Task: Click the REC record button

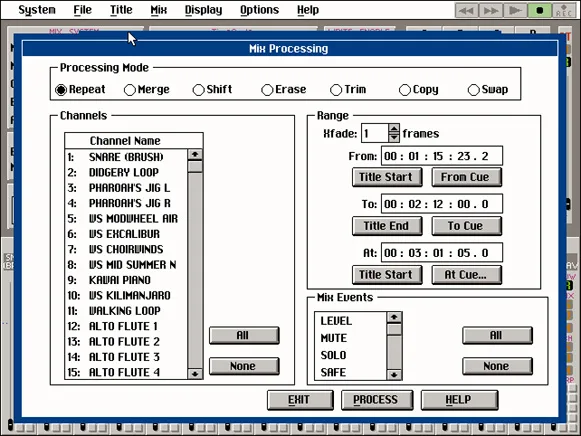Action: tap(564, 10)
